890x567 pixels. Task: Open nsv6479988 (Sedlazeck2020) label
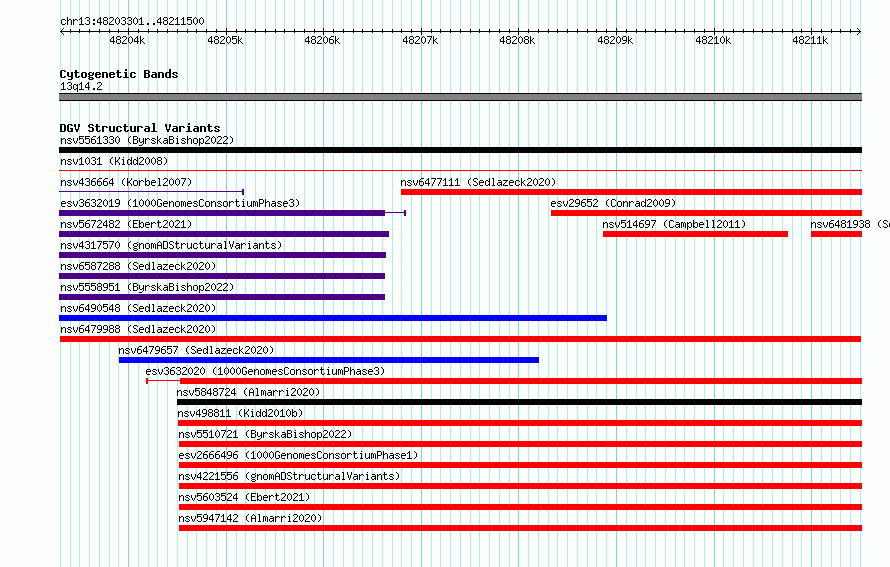coord(138,329)
